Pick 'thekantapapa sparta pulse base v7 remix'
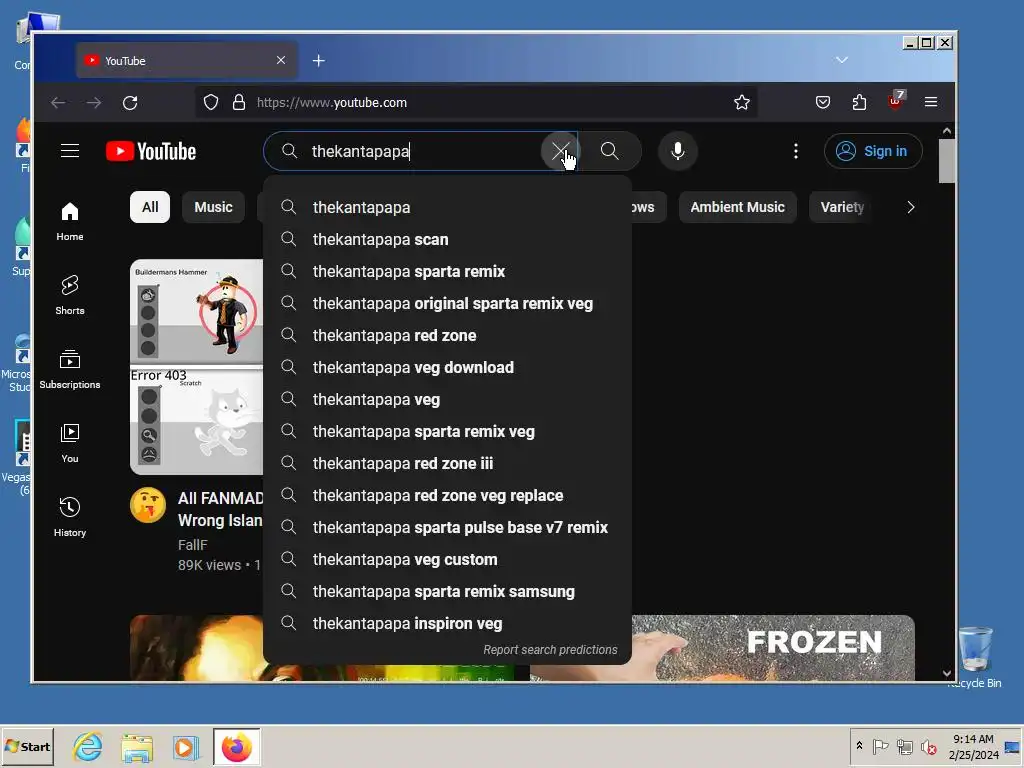 point(447,528)
